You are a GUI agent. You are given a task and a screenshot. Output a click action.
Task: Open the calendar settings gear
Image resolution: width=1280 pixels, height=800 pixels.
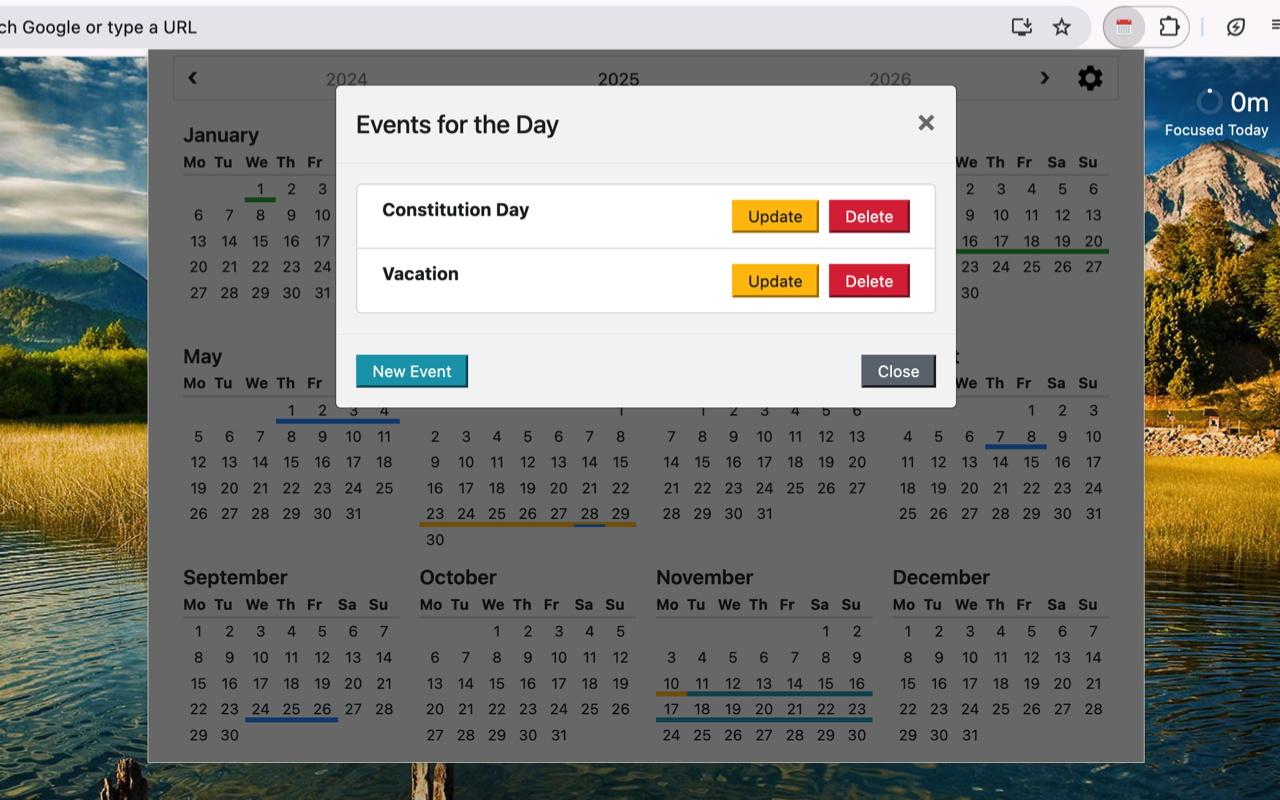pos(1090,78)
